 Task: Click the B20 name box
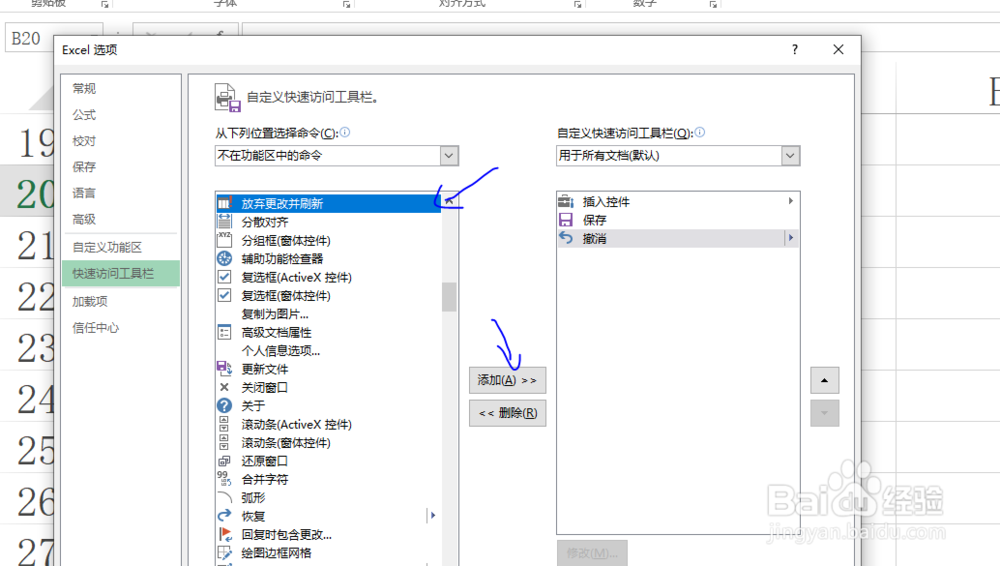[x=54, y=38]
